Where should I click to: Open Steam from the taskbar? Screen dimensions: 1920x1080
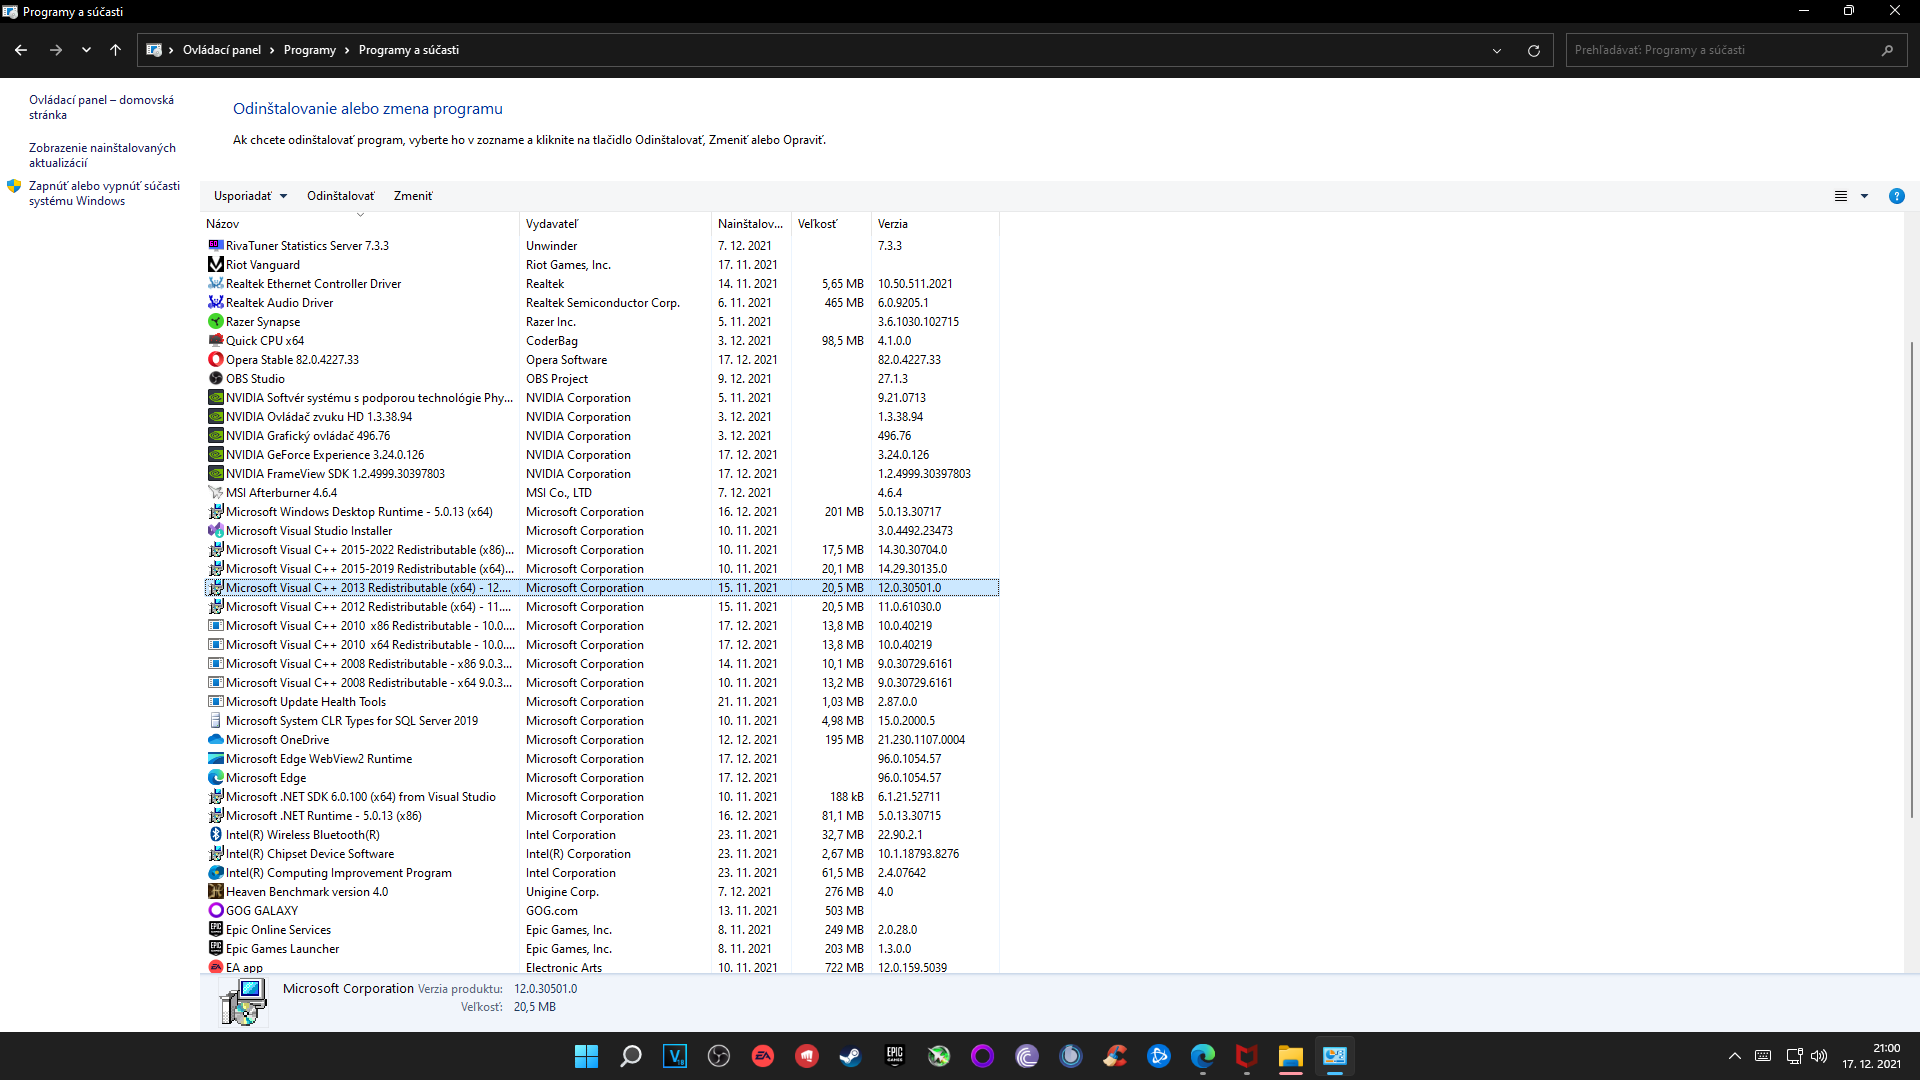[850, 1056]
